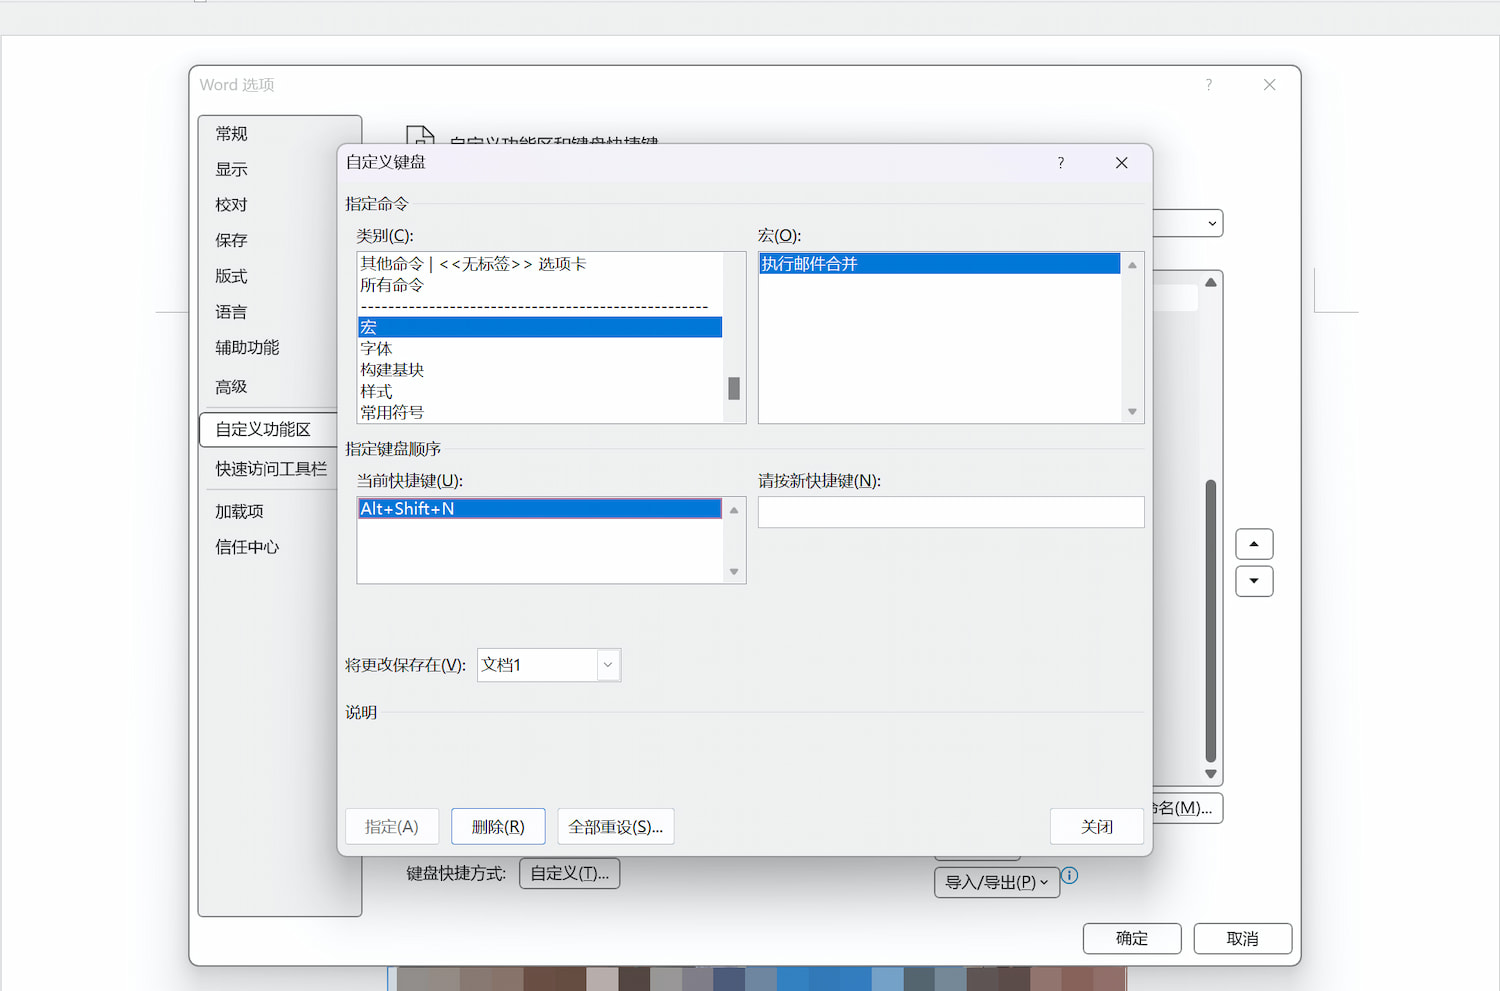Click the macro list scroll down arrow

[1132, 411]
